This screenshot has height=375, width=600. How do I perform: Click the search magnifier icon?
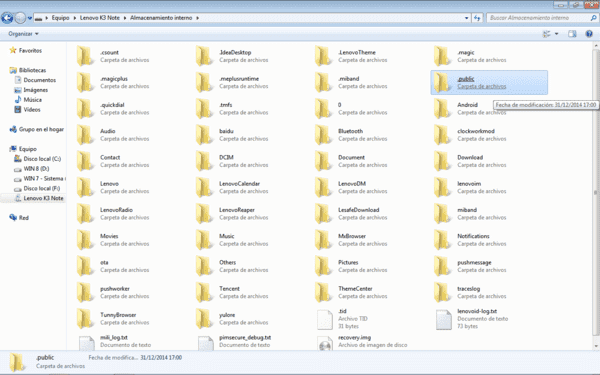[x=593, y=18]
